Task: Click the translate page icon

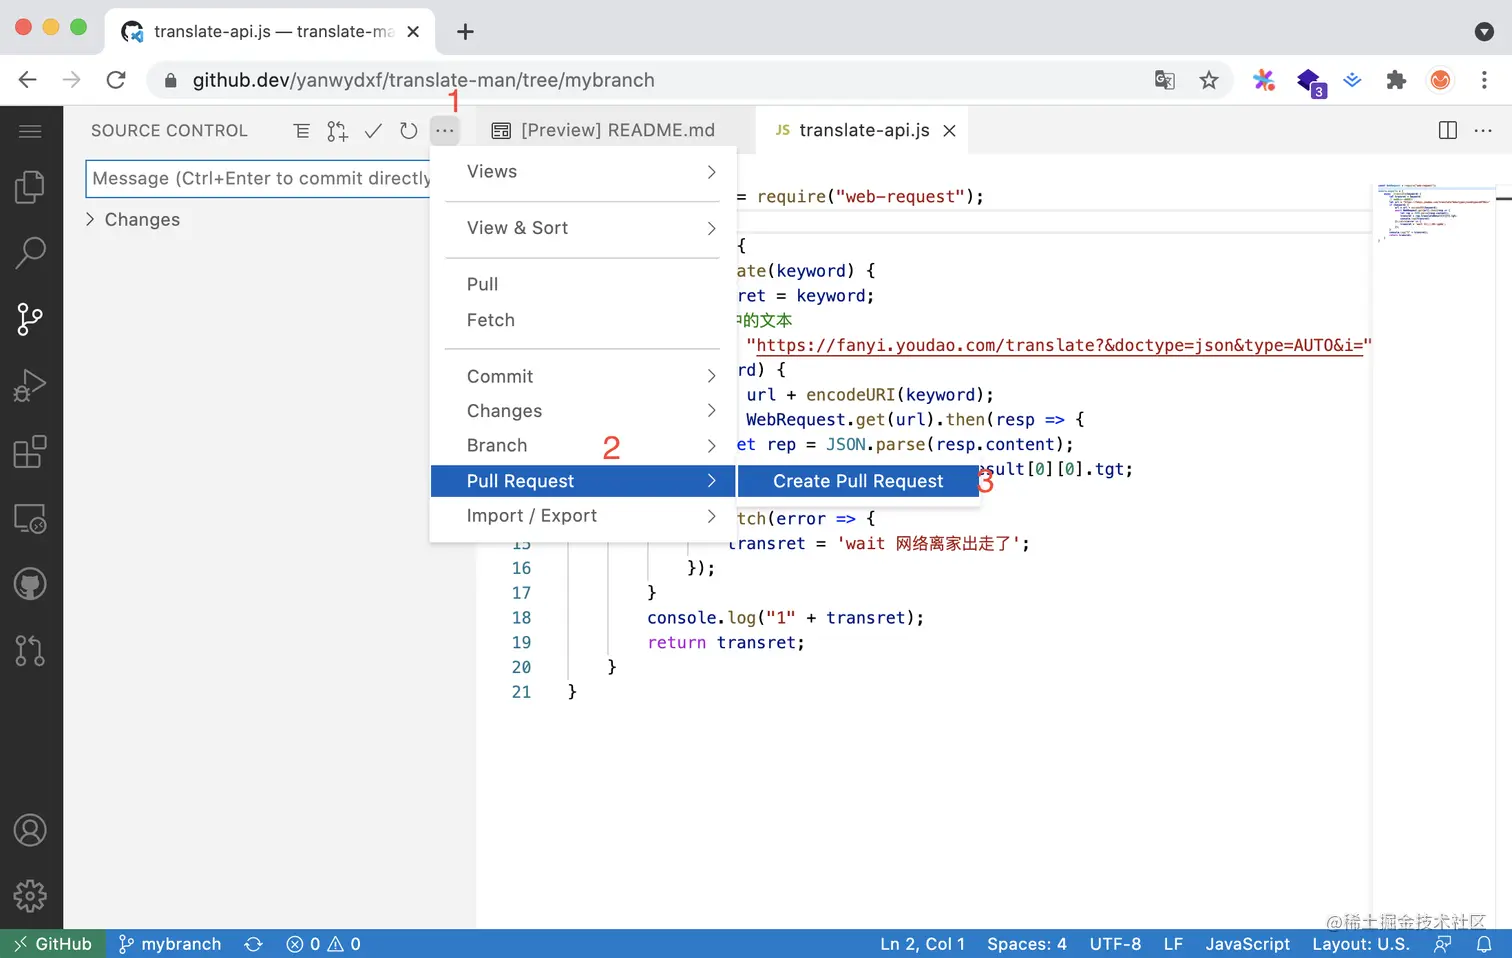Action: 1165,80
